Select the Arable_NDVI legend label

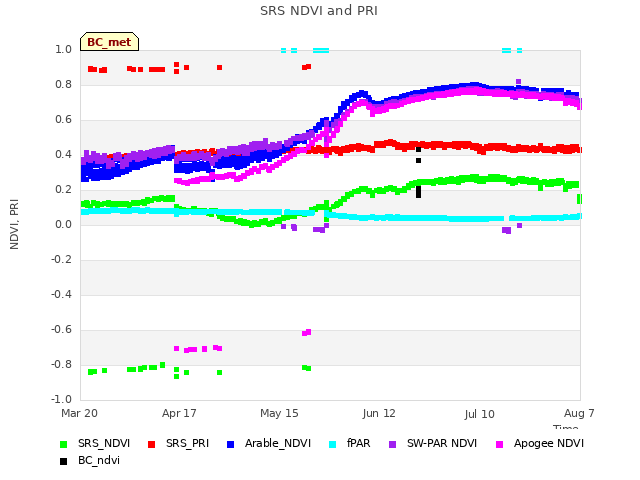(278, 444)
